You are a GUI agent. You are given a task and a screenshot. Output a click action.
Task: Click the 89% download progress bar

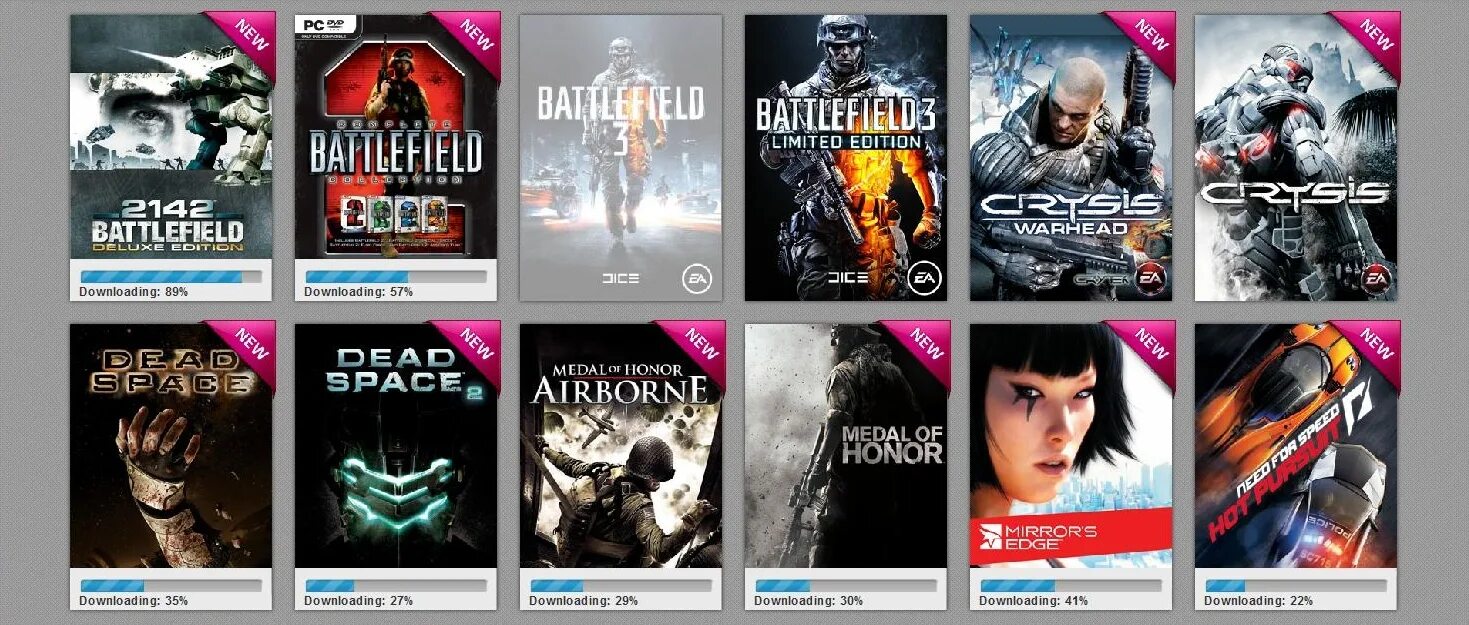tap(171, 276)
